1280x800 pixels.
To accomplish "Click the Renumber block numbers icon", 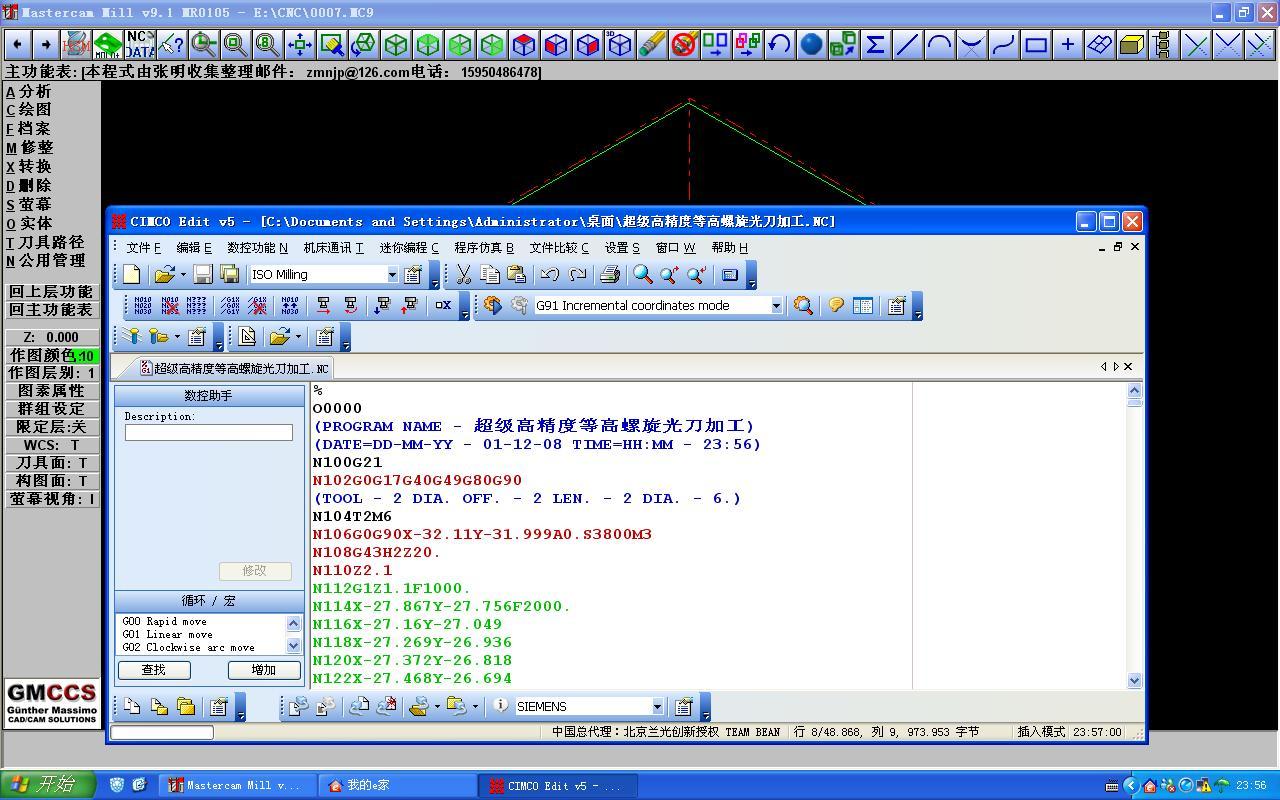I will 142,306.
